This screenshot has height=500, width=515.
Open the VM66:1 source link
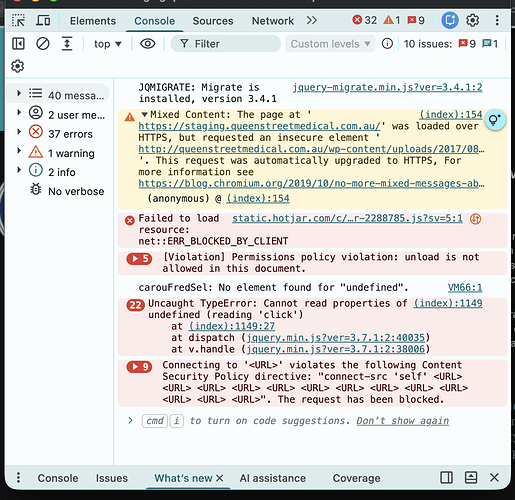pyautogui.click(x=465, y=287)
